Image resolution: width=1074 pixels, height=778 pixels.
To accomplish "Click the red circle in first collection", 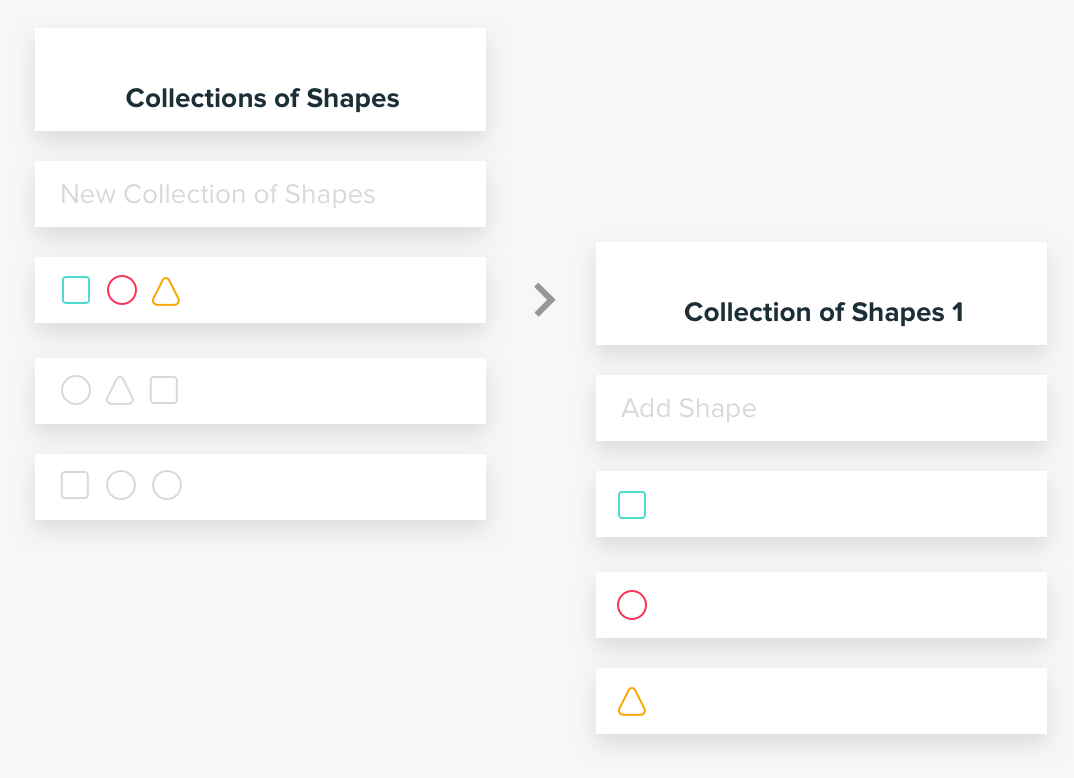I will point(122,290).
